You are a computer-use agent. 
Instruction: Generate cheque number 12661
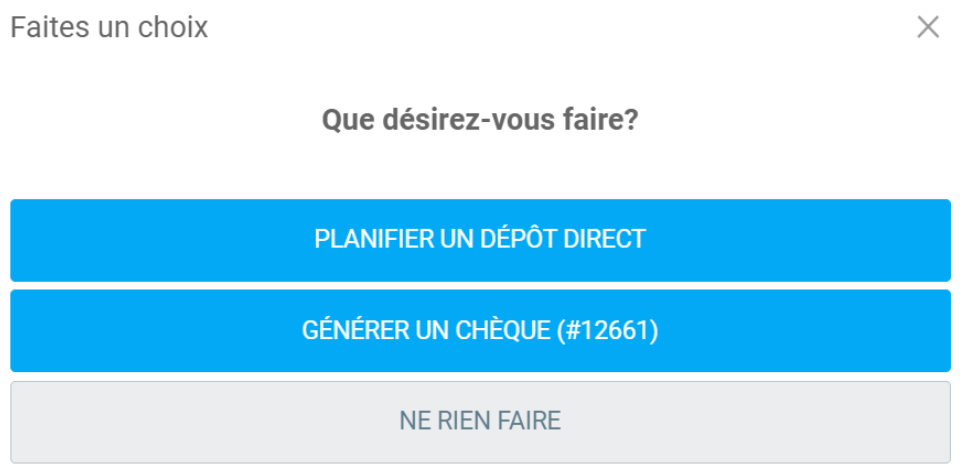[480, 331]
